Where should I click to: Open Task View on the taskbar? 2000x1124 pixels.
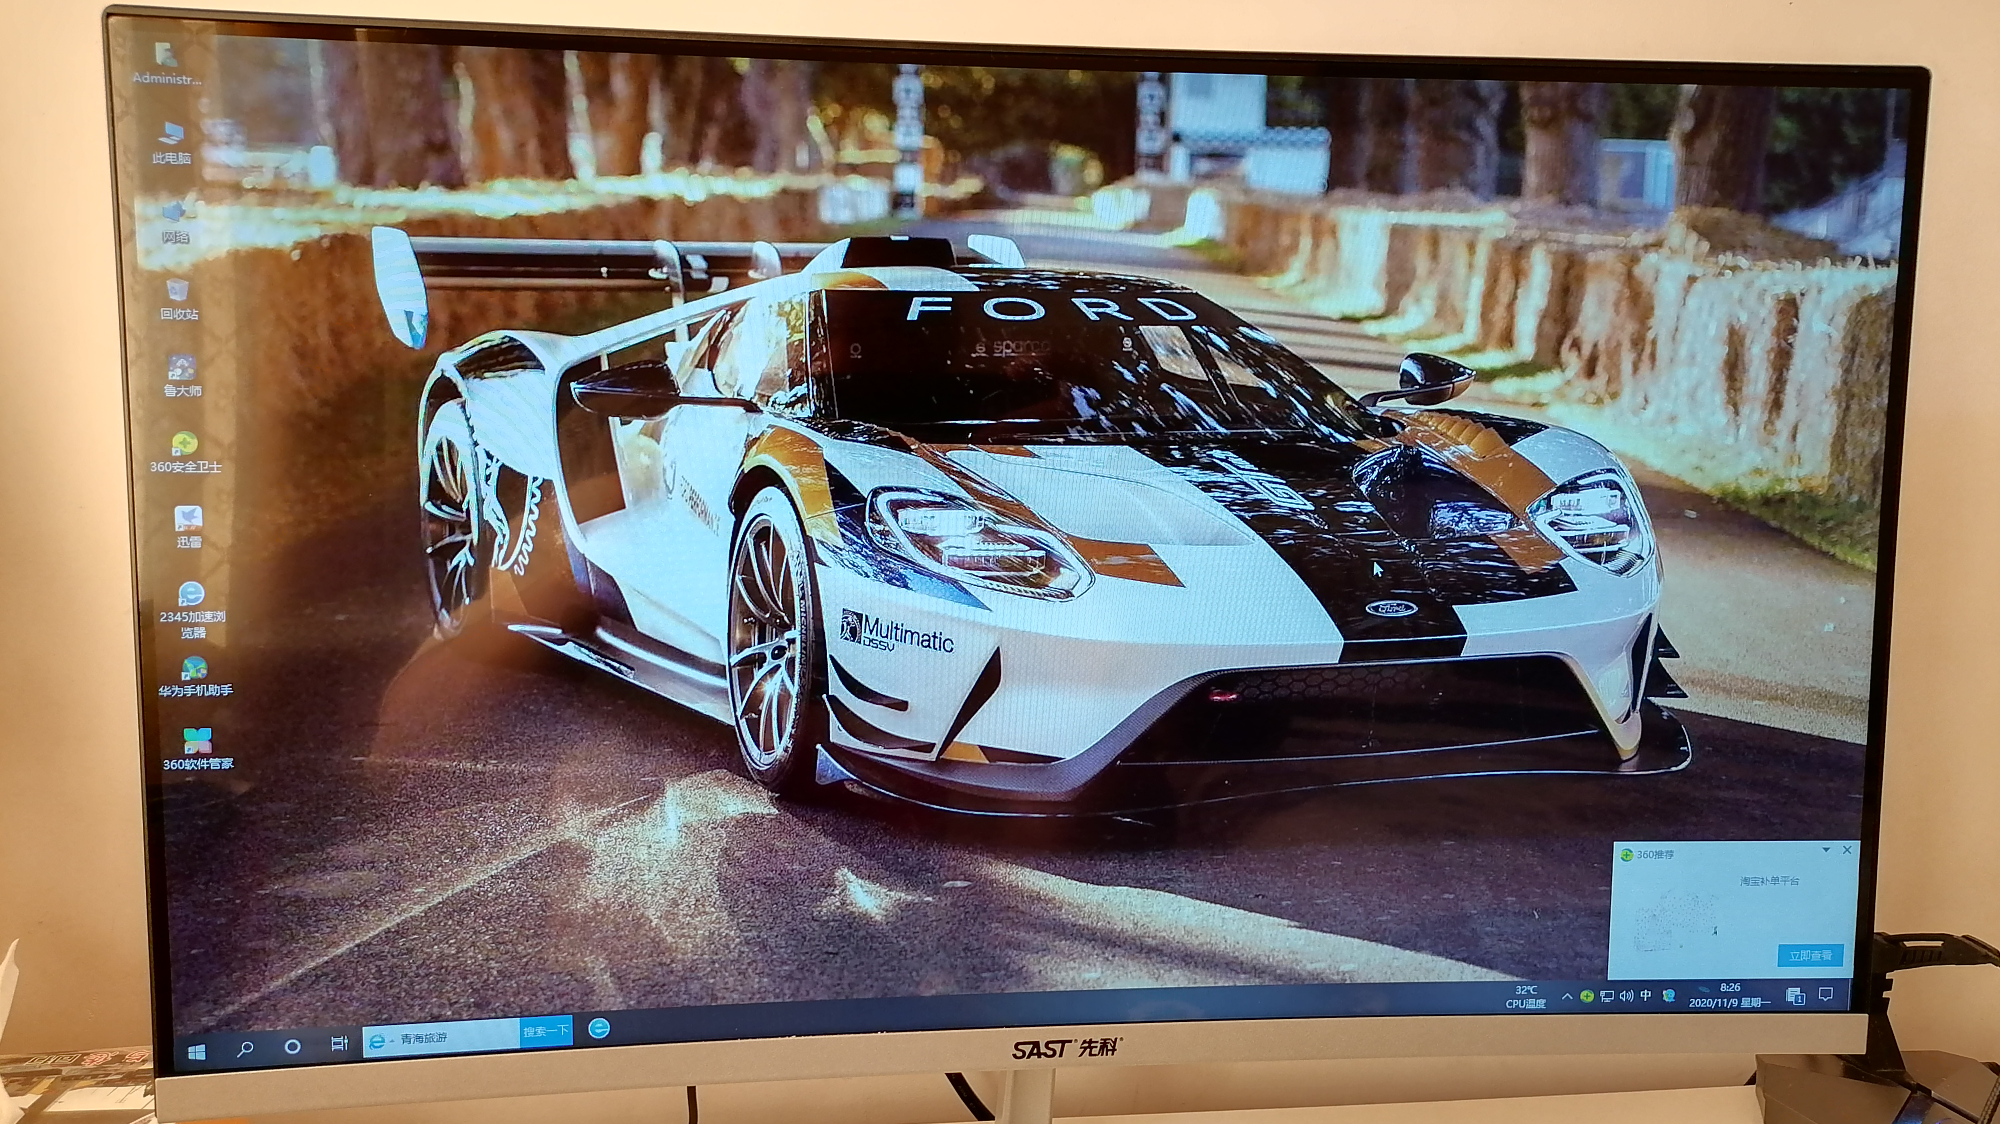pyautogui.click(x=339, y=1044)
